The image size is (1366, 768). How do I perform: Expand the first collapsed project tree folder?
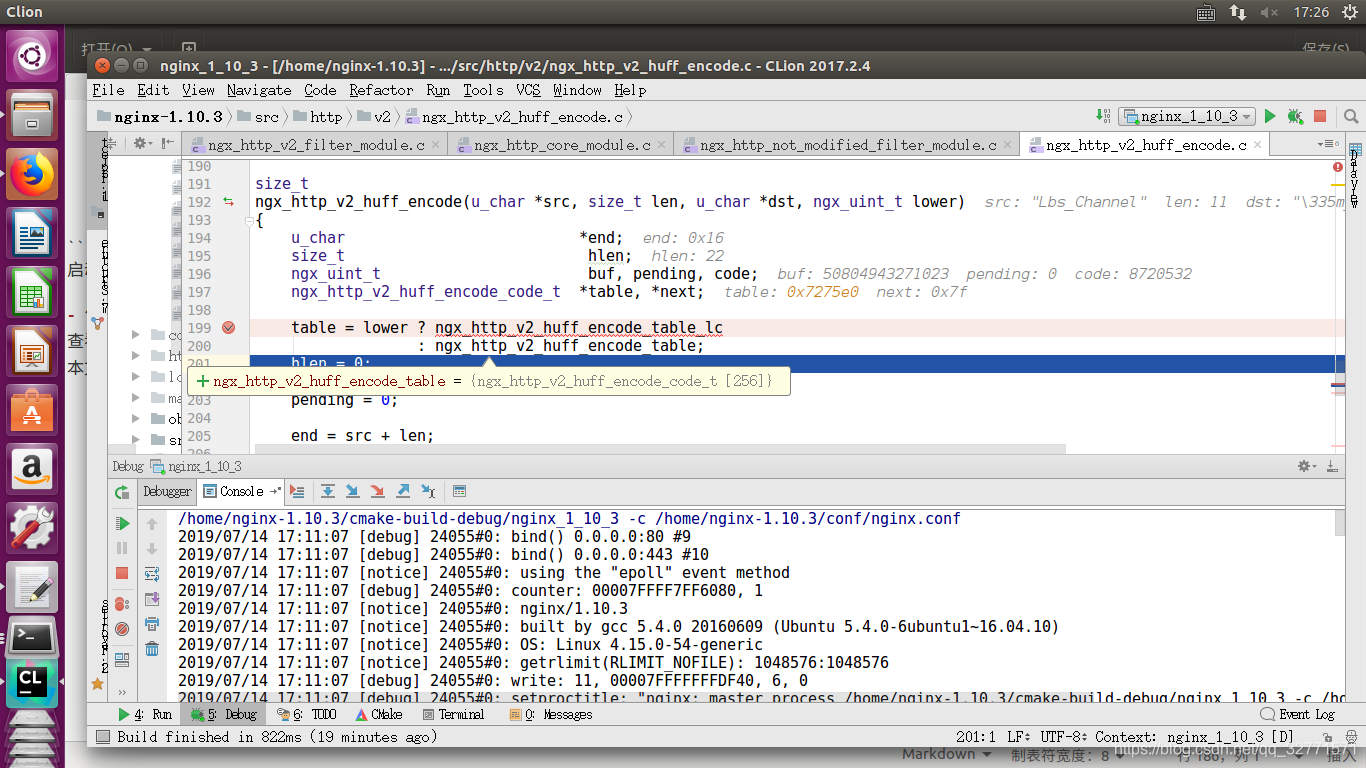[136, 335]
